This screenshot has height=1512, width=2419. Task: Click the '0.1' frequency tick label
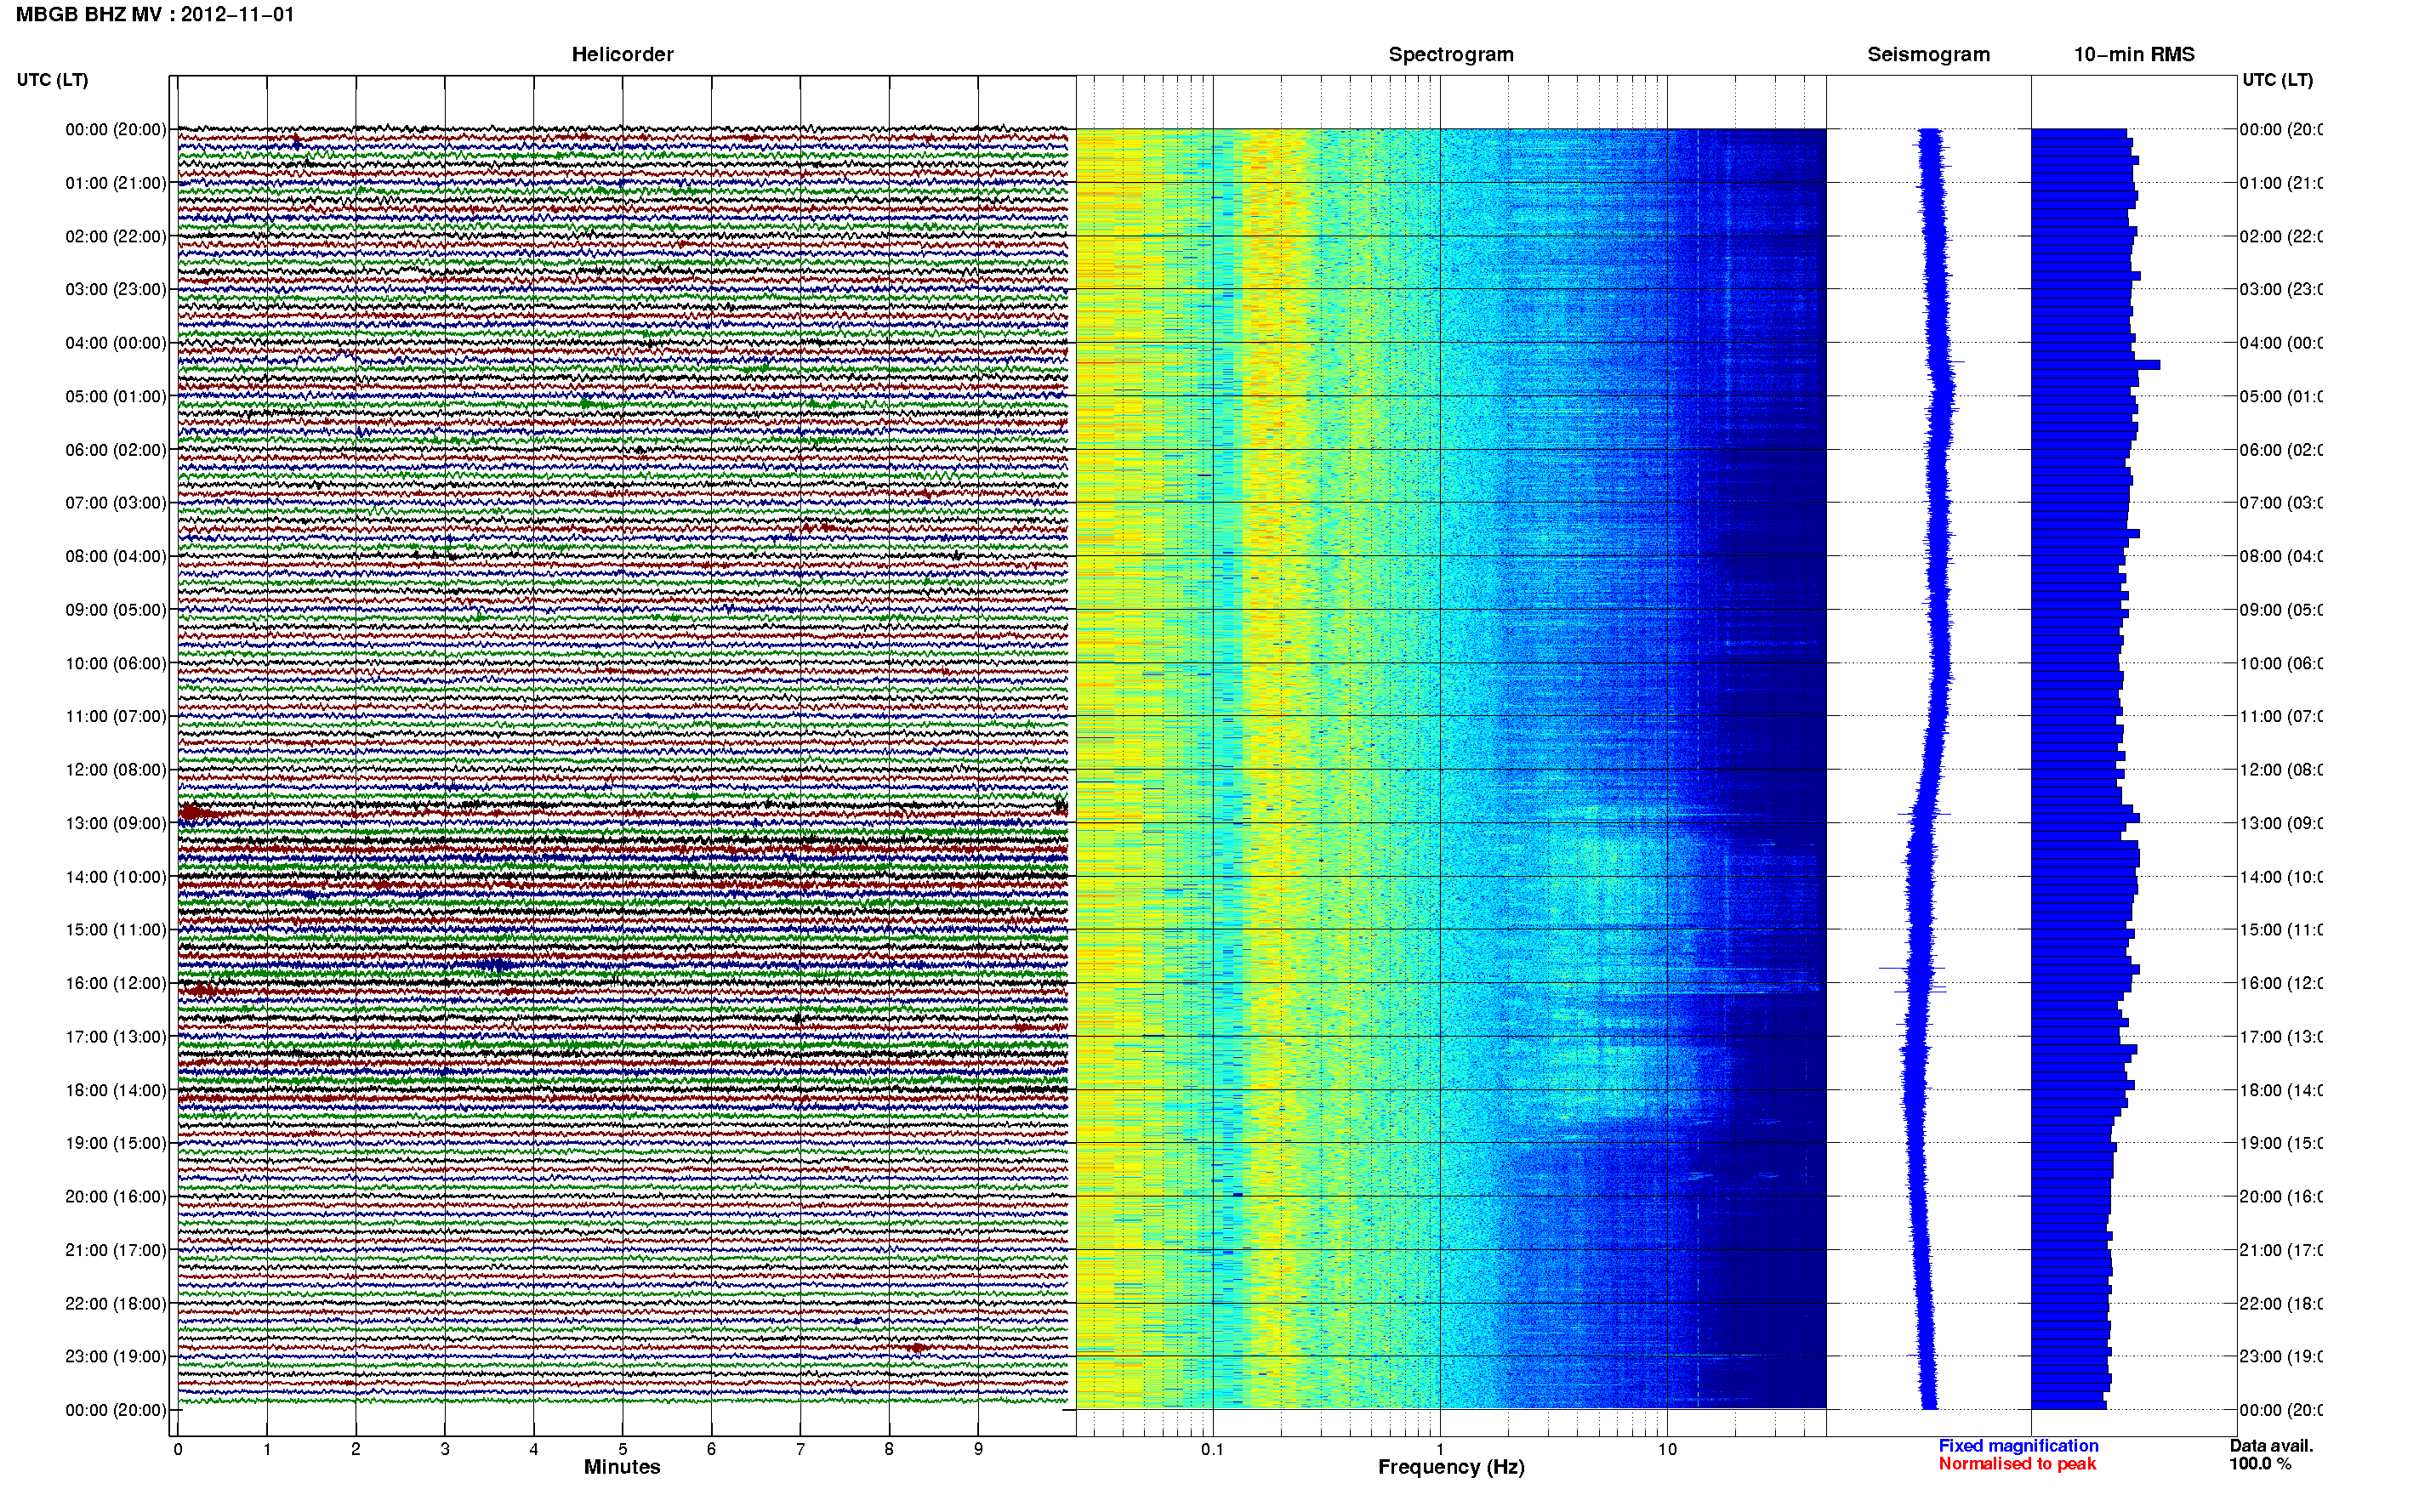point(1212,1449)
